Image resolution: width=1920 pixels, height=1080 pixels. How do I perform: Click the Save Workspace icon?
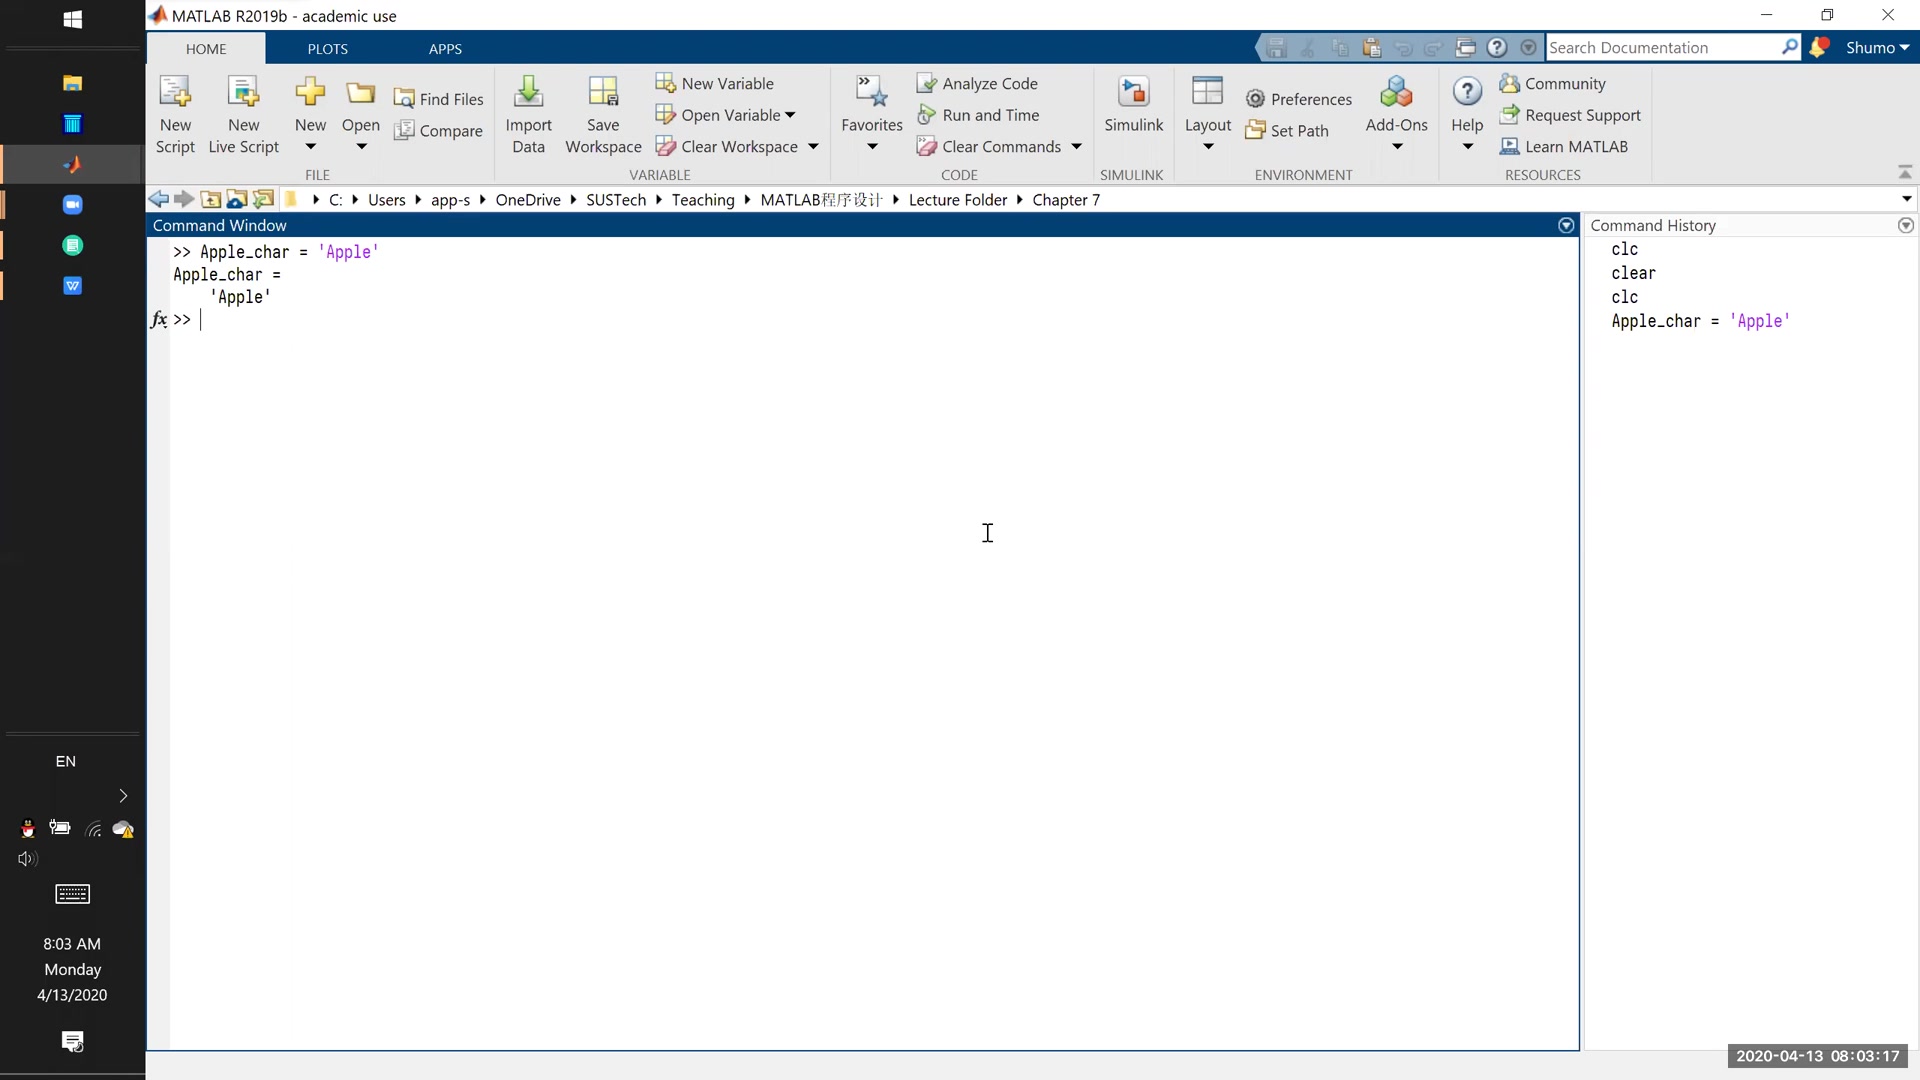(x=603, y=93)
